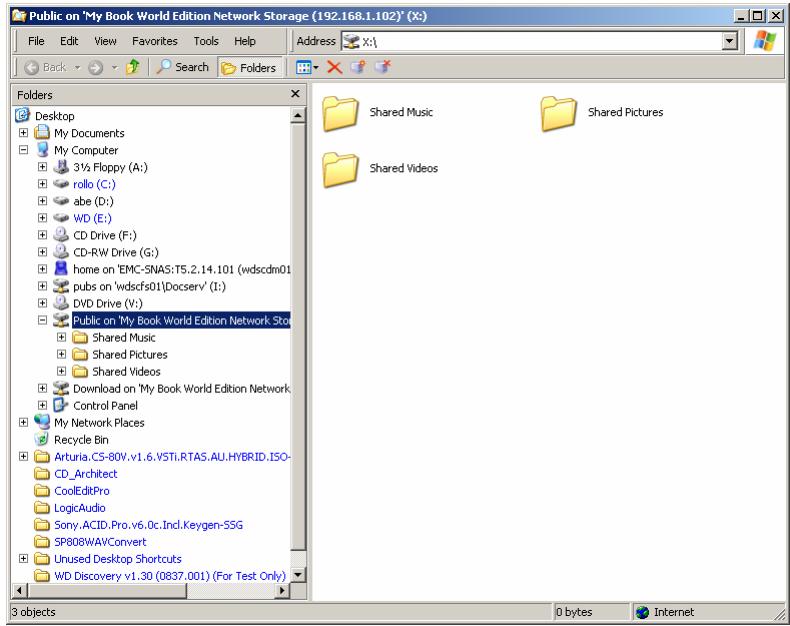Open the Forward history dropdown arrow
The image size is (790, 626).
pos(114,67)
